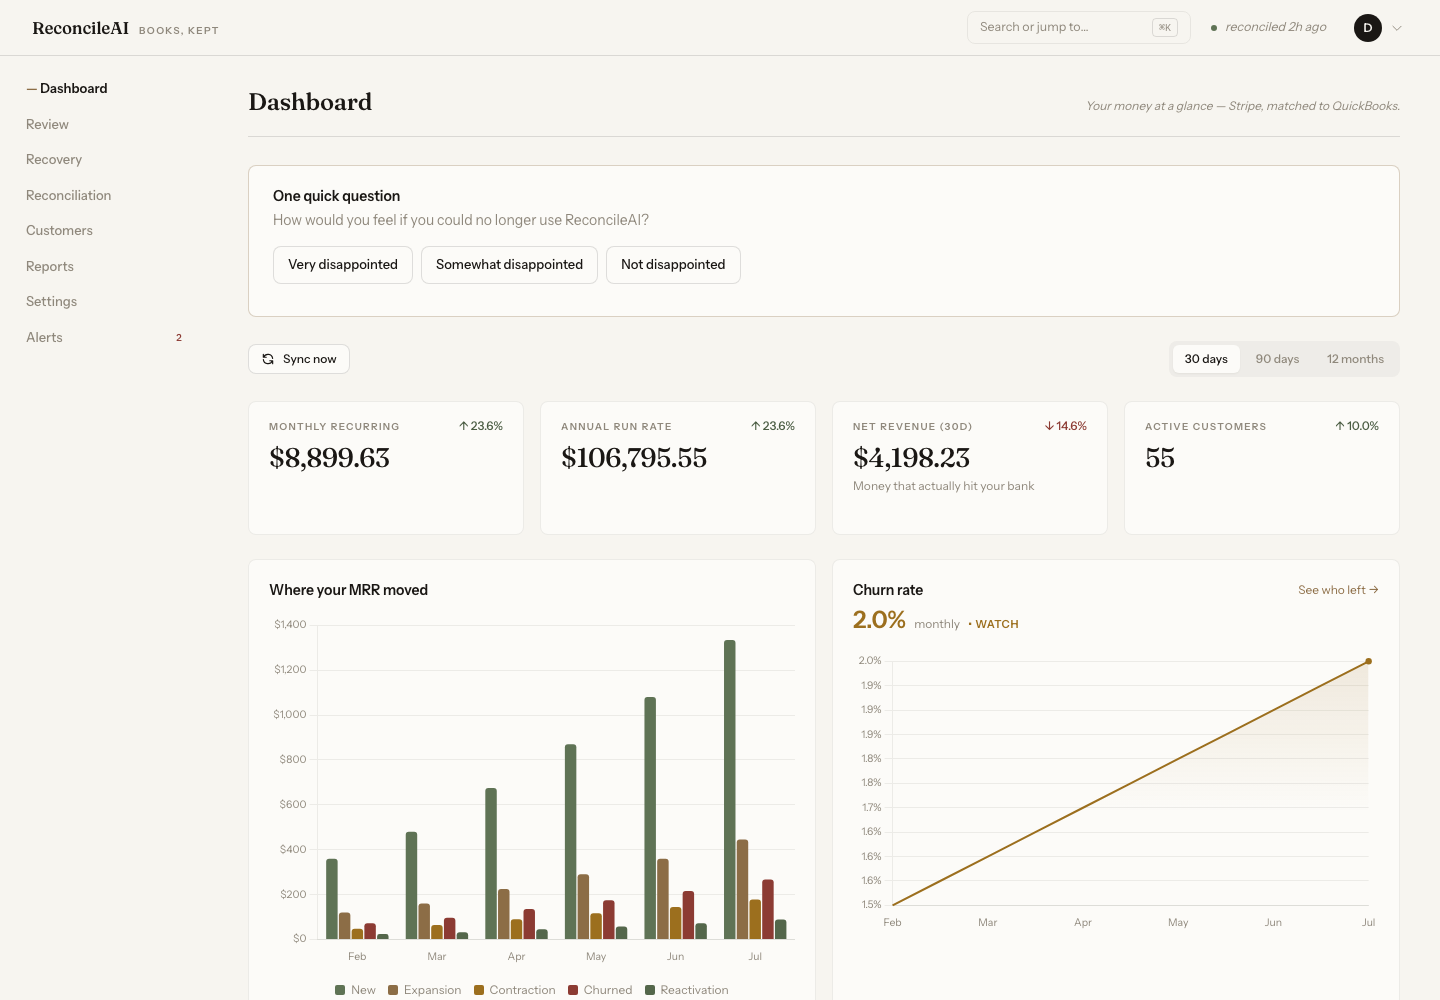Click the $4,198.23 net revenue value
This screenshot has height=1000, width=1440.
911,458
